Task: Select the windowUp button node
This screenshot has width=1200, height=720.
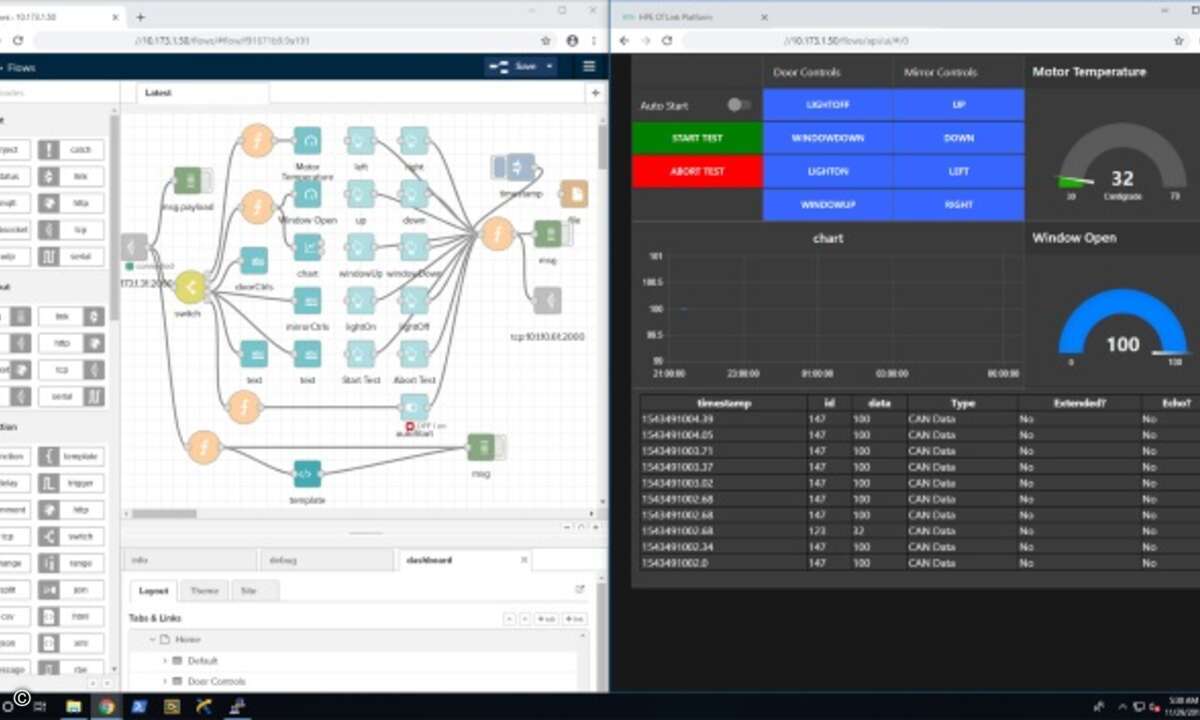Action: tap(360, 247)
